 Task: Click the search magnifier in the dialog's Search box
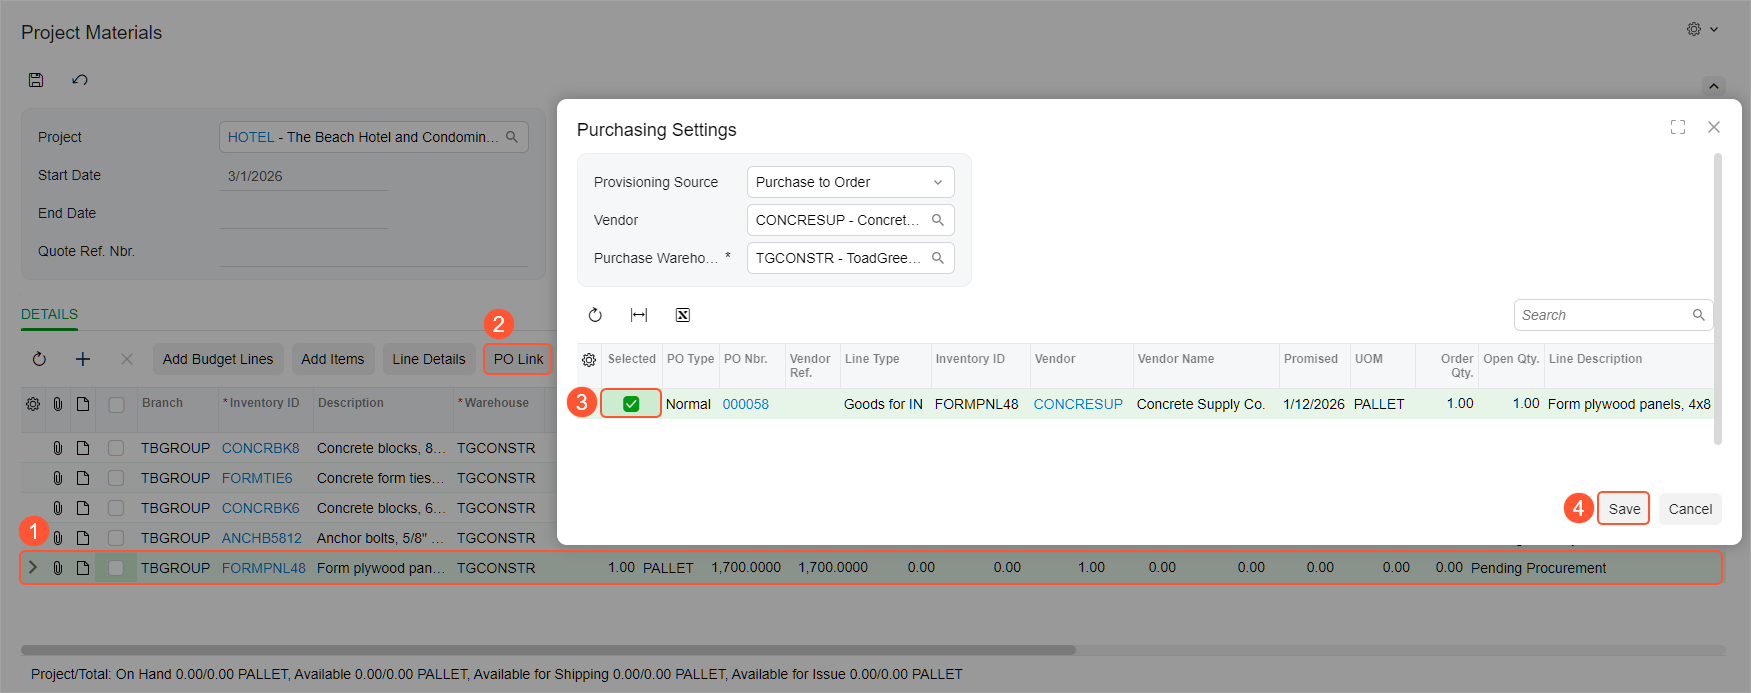[1698, 315]
